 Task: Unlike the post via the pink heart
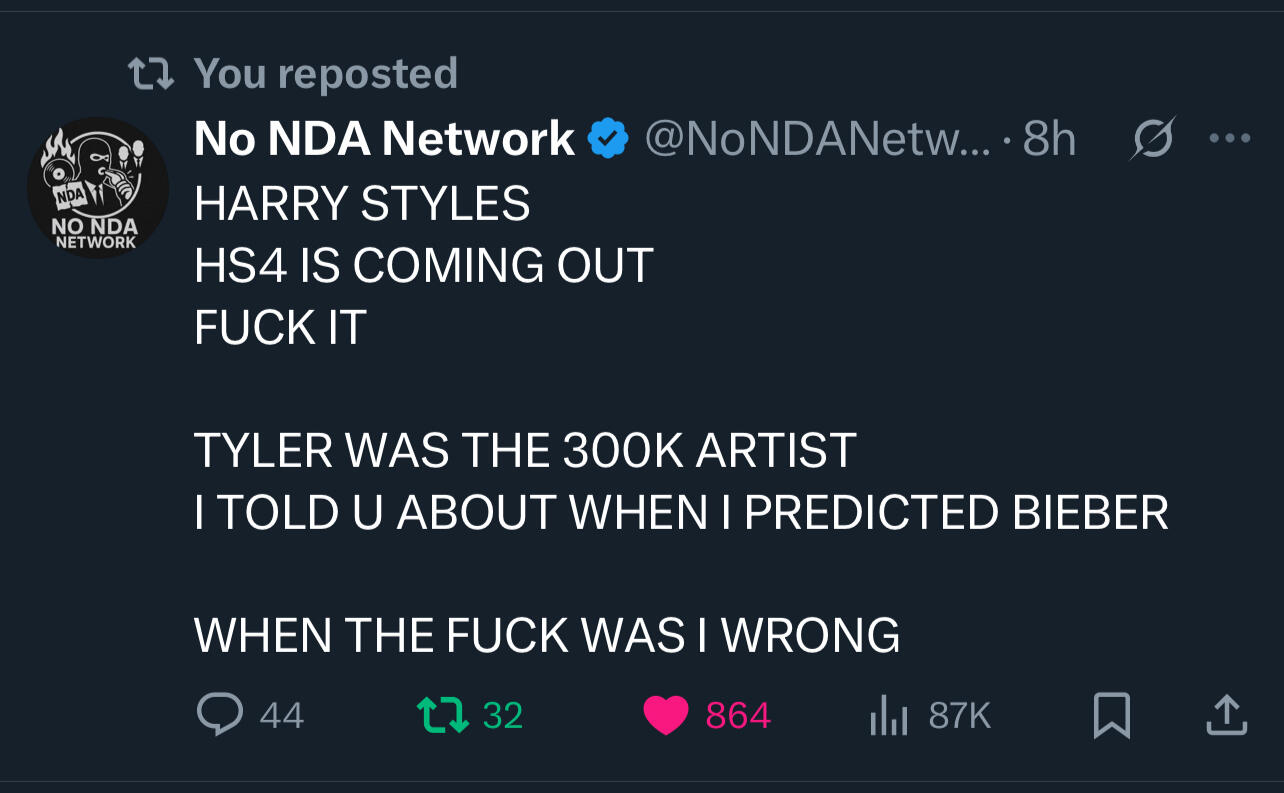tap(667, 715)
